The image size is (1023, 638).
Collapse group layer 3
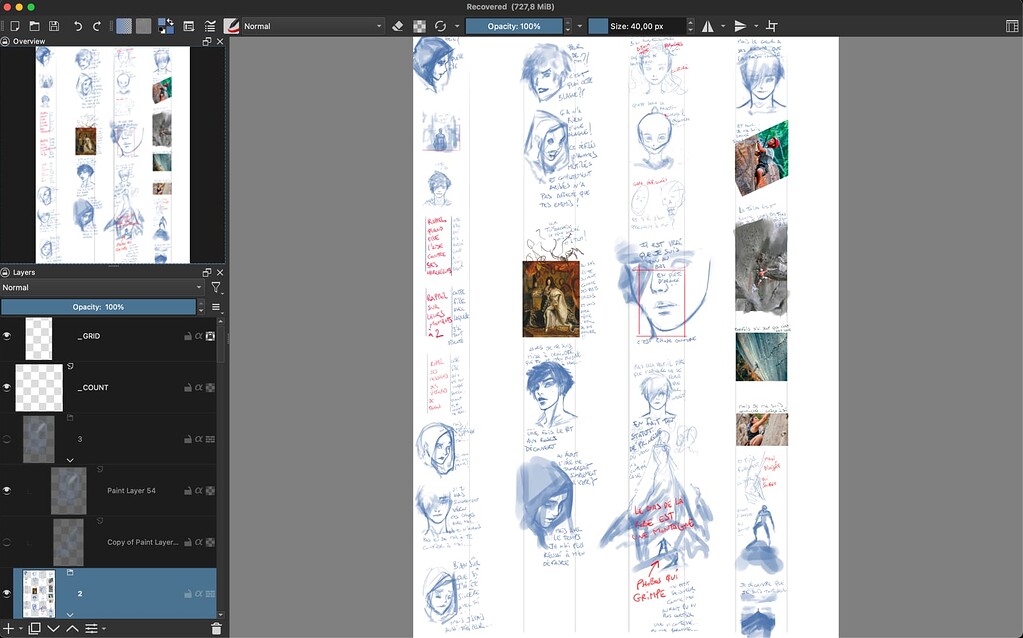point(70,460)
